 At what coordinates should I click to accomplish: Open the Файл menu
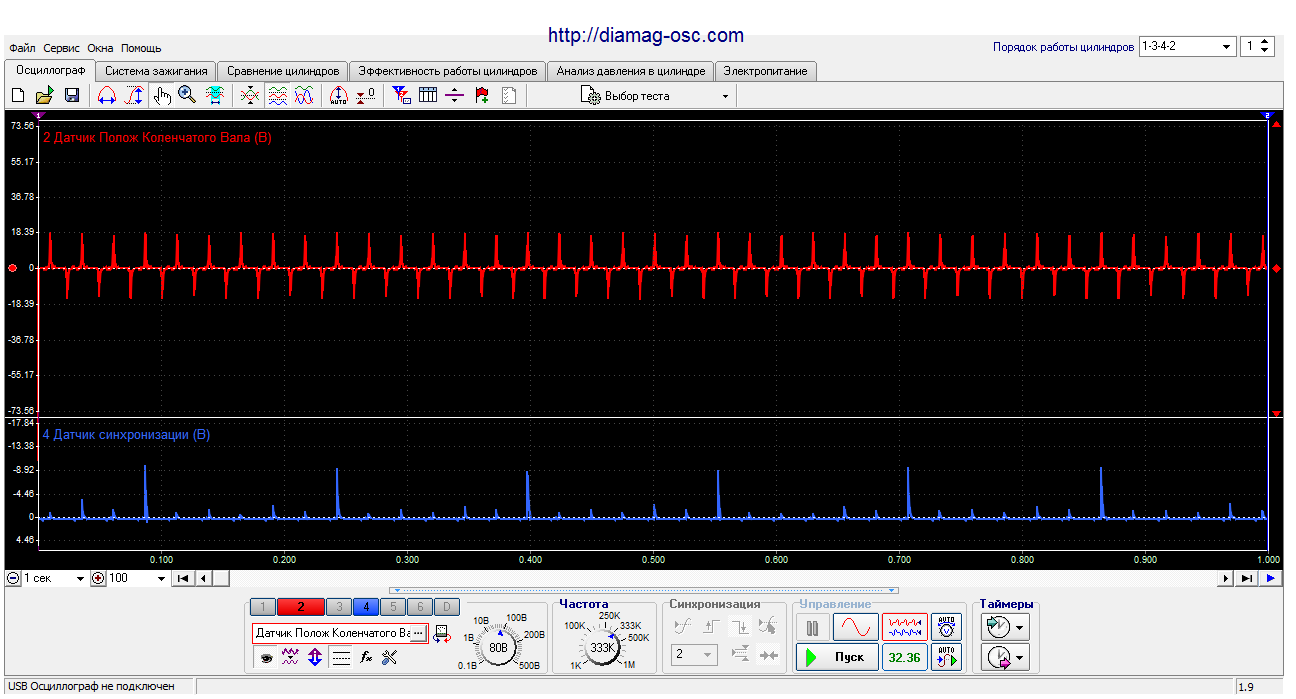click(x=22, y=48)
